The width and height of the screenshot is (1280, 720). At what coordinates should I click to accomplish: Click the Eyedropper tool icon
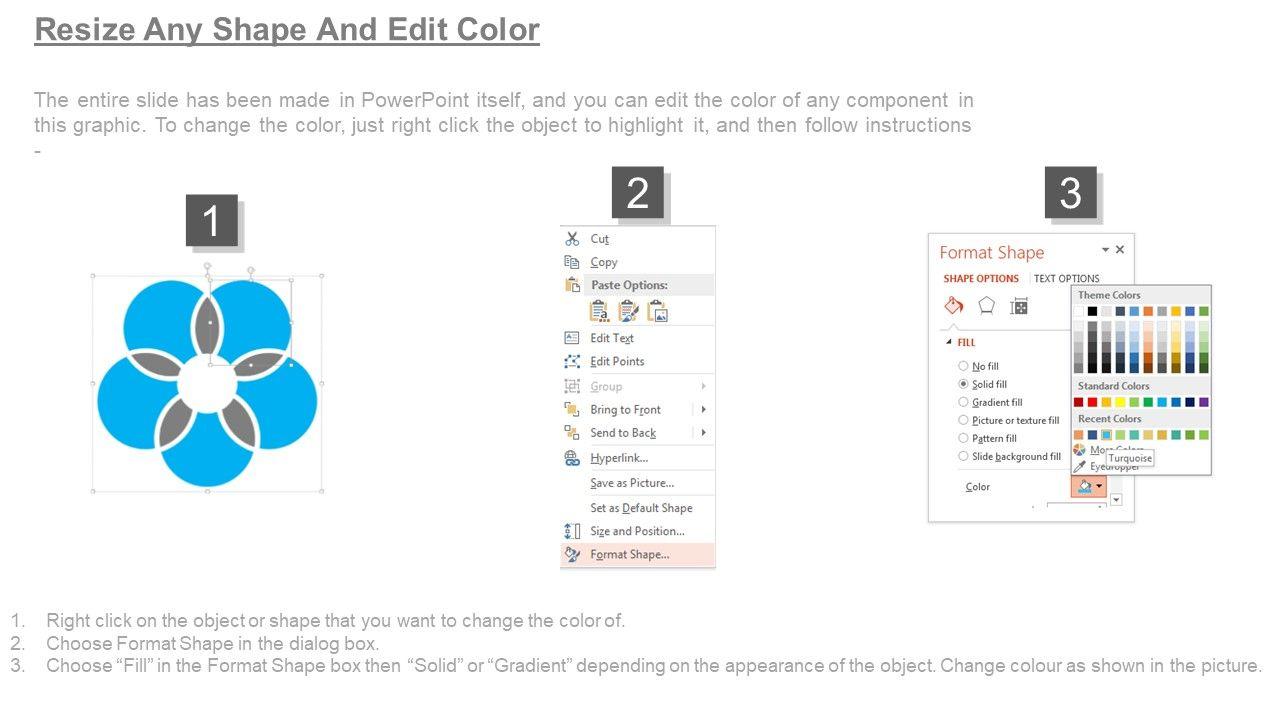[x=1080, y=466]
